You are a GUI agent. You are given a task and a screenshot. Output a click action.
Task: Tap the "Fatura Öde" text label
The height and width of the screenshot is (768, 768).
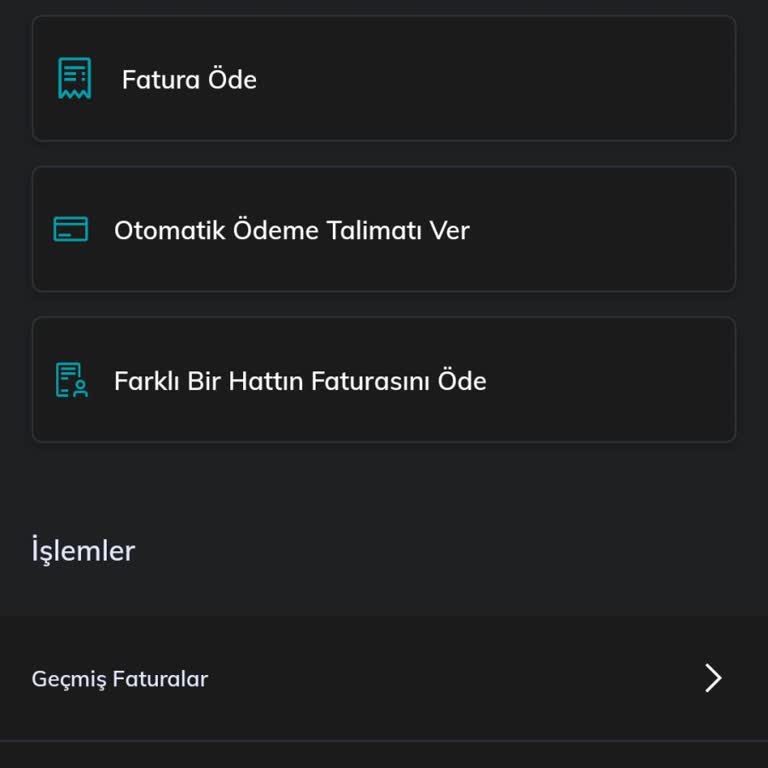coord(189,80)
